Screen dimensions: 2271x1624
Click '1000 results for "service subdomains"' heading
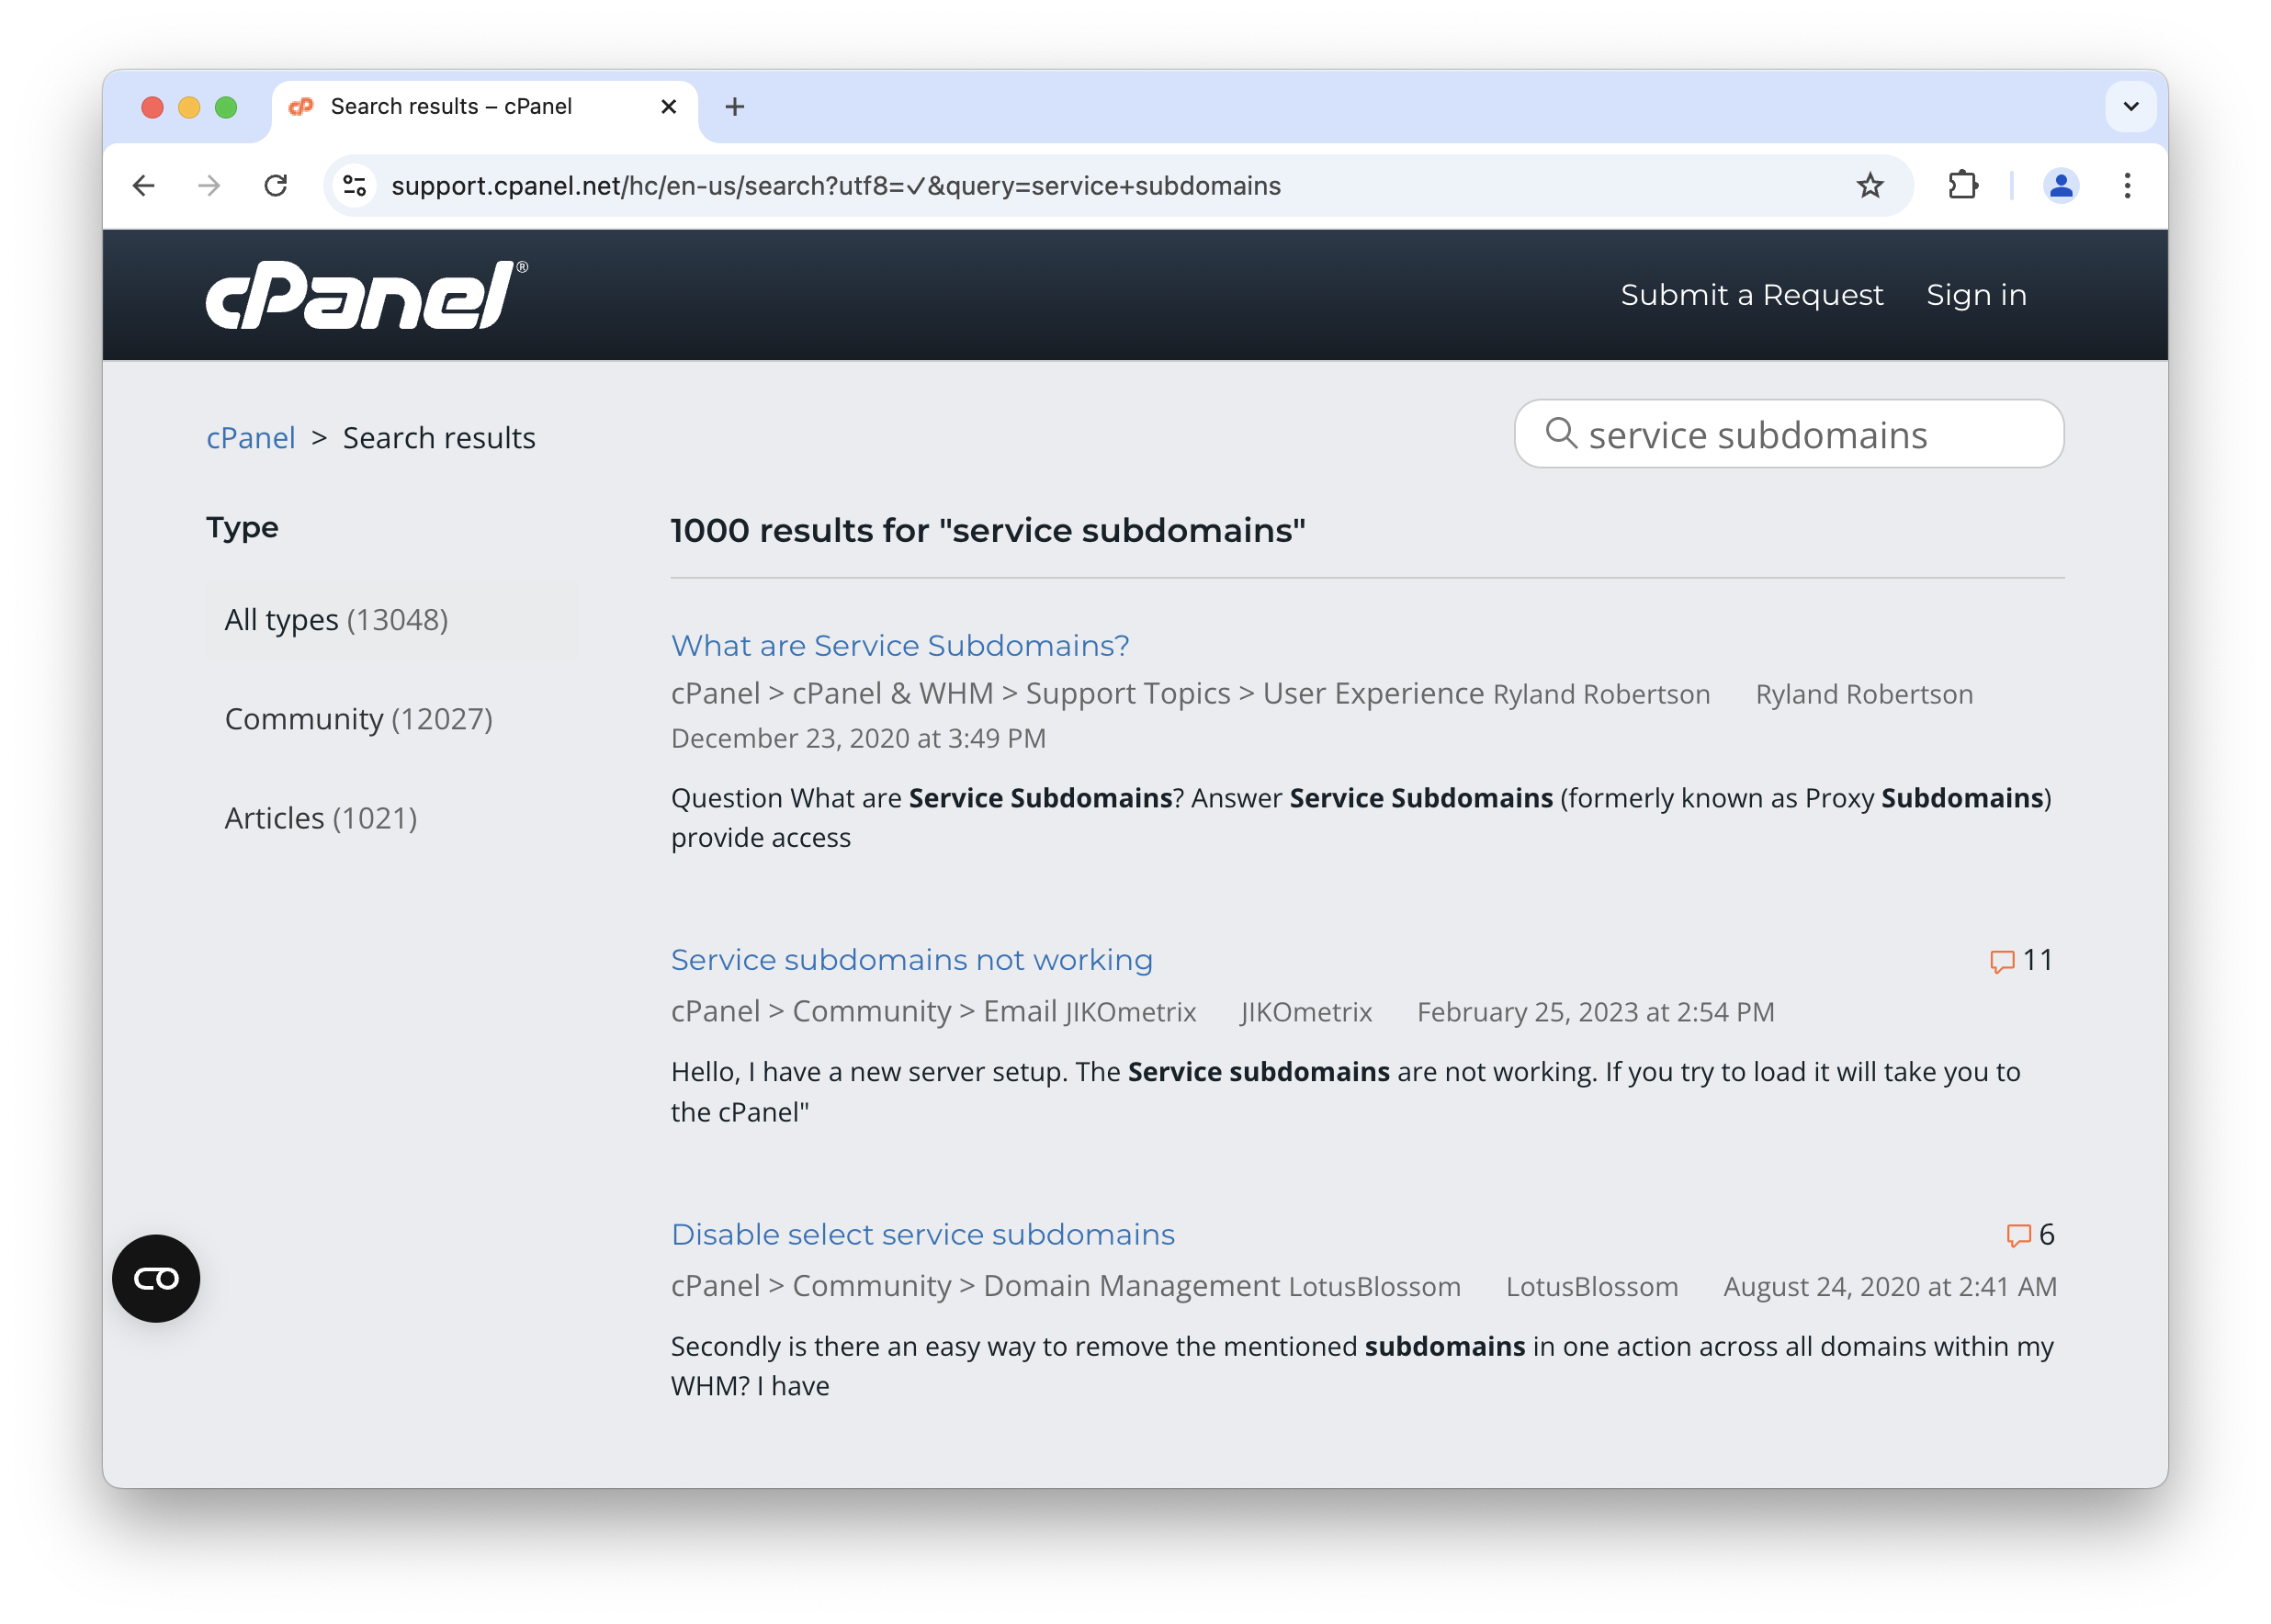[x=988, y=530]
